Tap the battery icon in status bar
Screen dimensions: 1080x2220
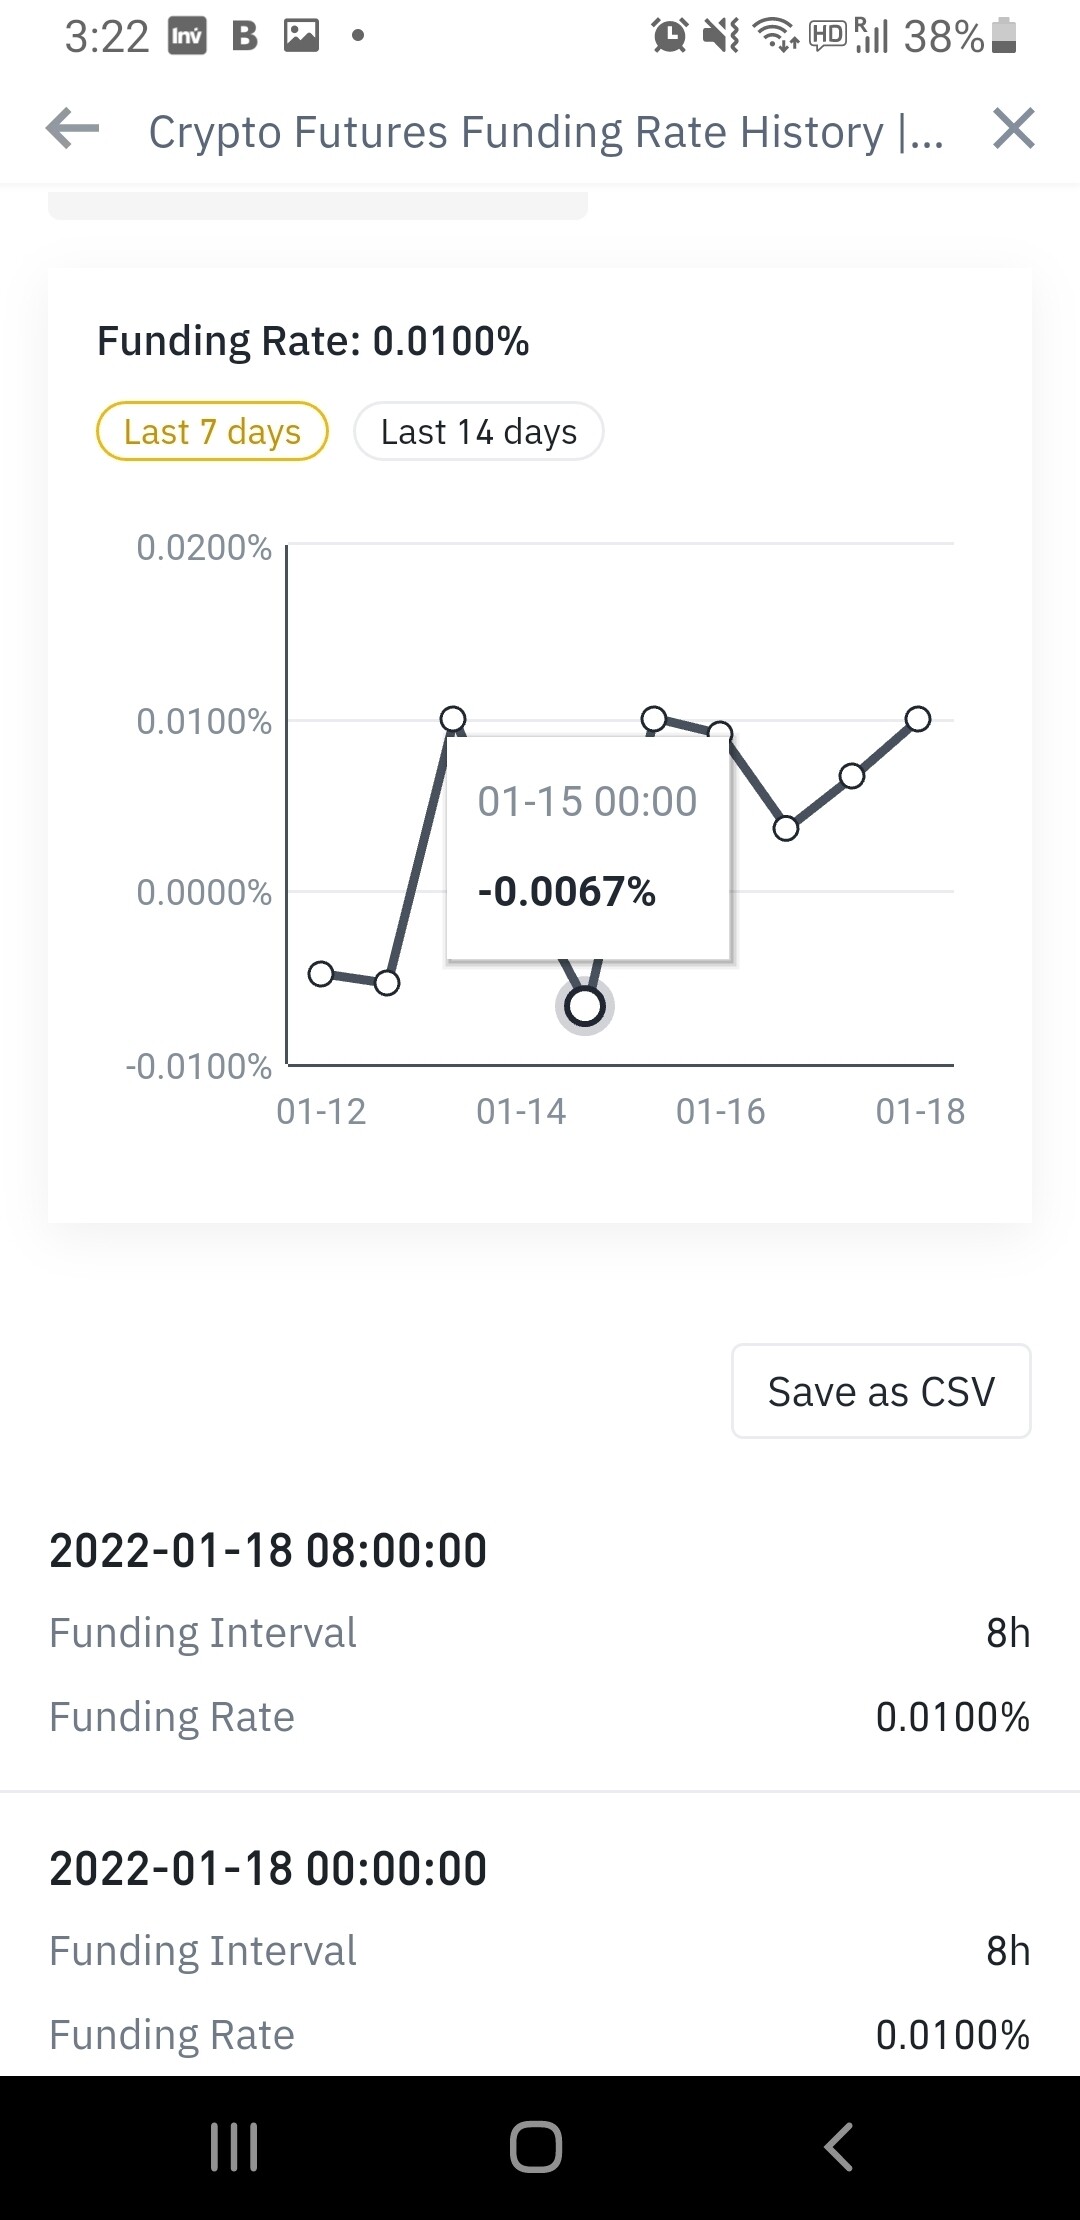1005,36
